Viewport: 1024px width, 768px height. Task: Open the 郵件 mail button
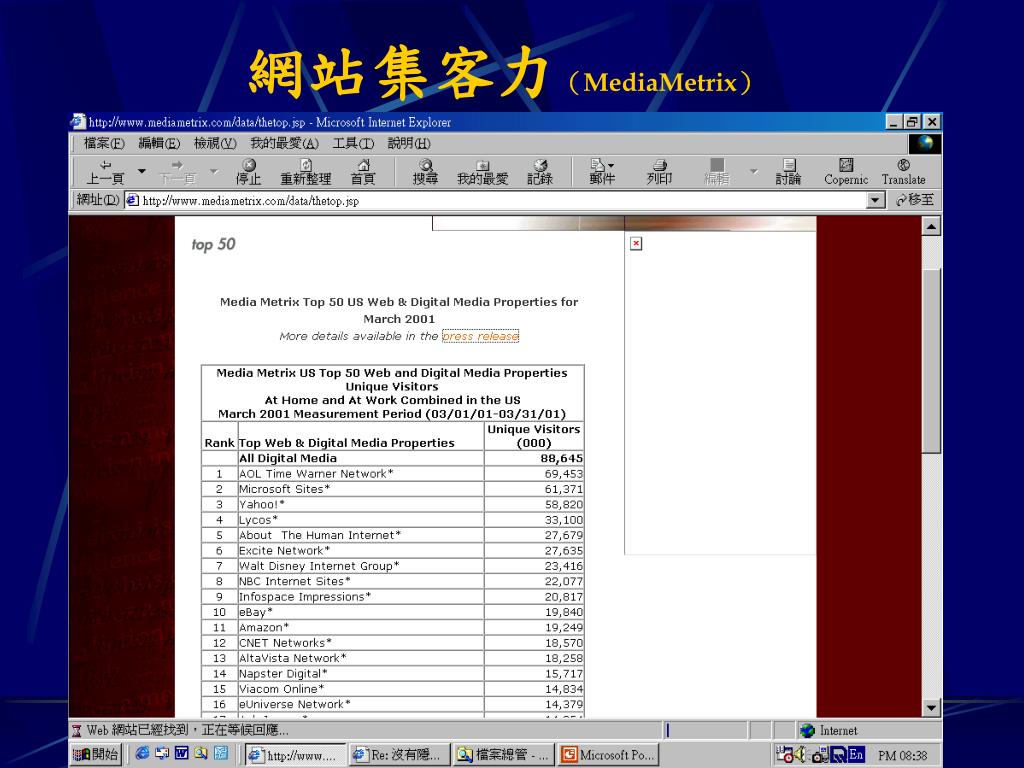(601, 172)
